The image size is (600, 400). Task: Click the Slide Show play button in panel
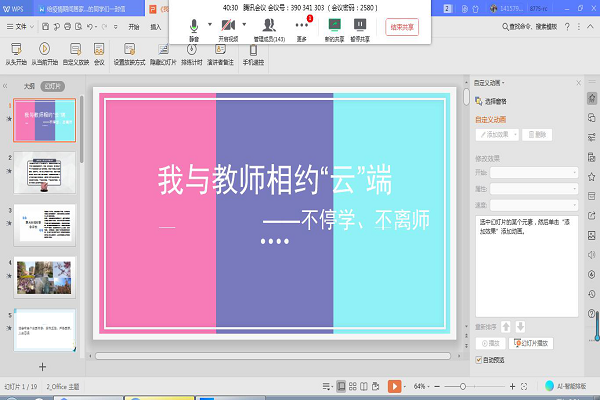(x=531, y=343)
